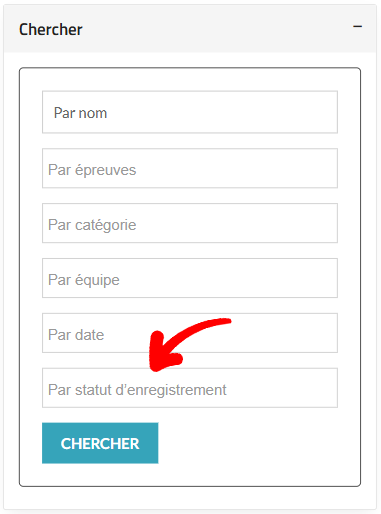The height and width of the screenshot is (514, 381).
Task: Focus the Par nom search field
Action: pyautogui.click(x=190, y=112)
